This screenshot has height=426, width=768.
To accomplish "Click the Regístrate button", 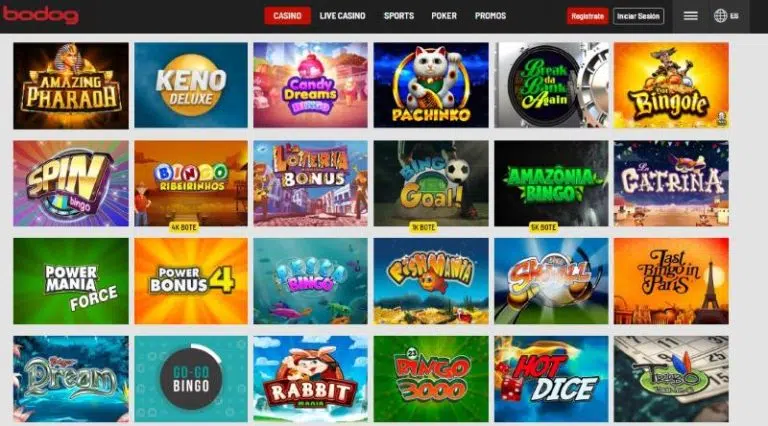I will point(588,16).
